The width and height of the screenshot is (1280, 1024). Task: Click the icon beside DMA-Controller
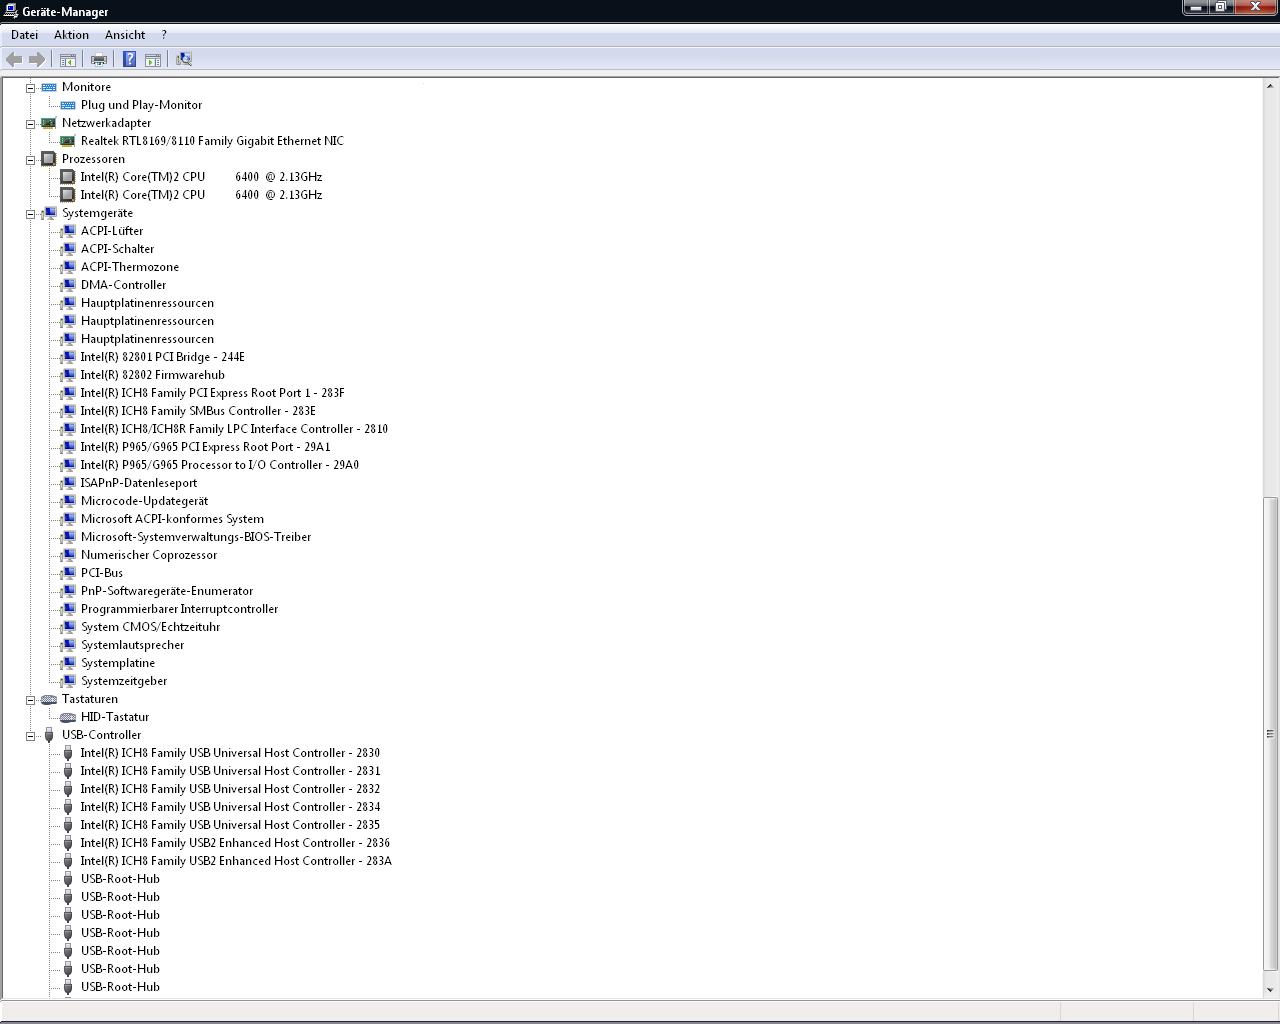(x=68, y=285)
